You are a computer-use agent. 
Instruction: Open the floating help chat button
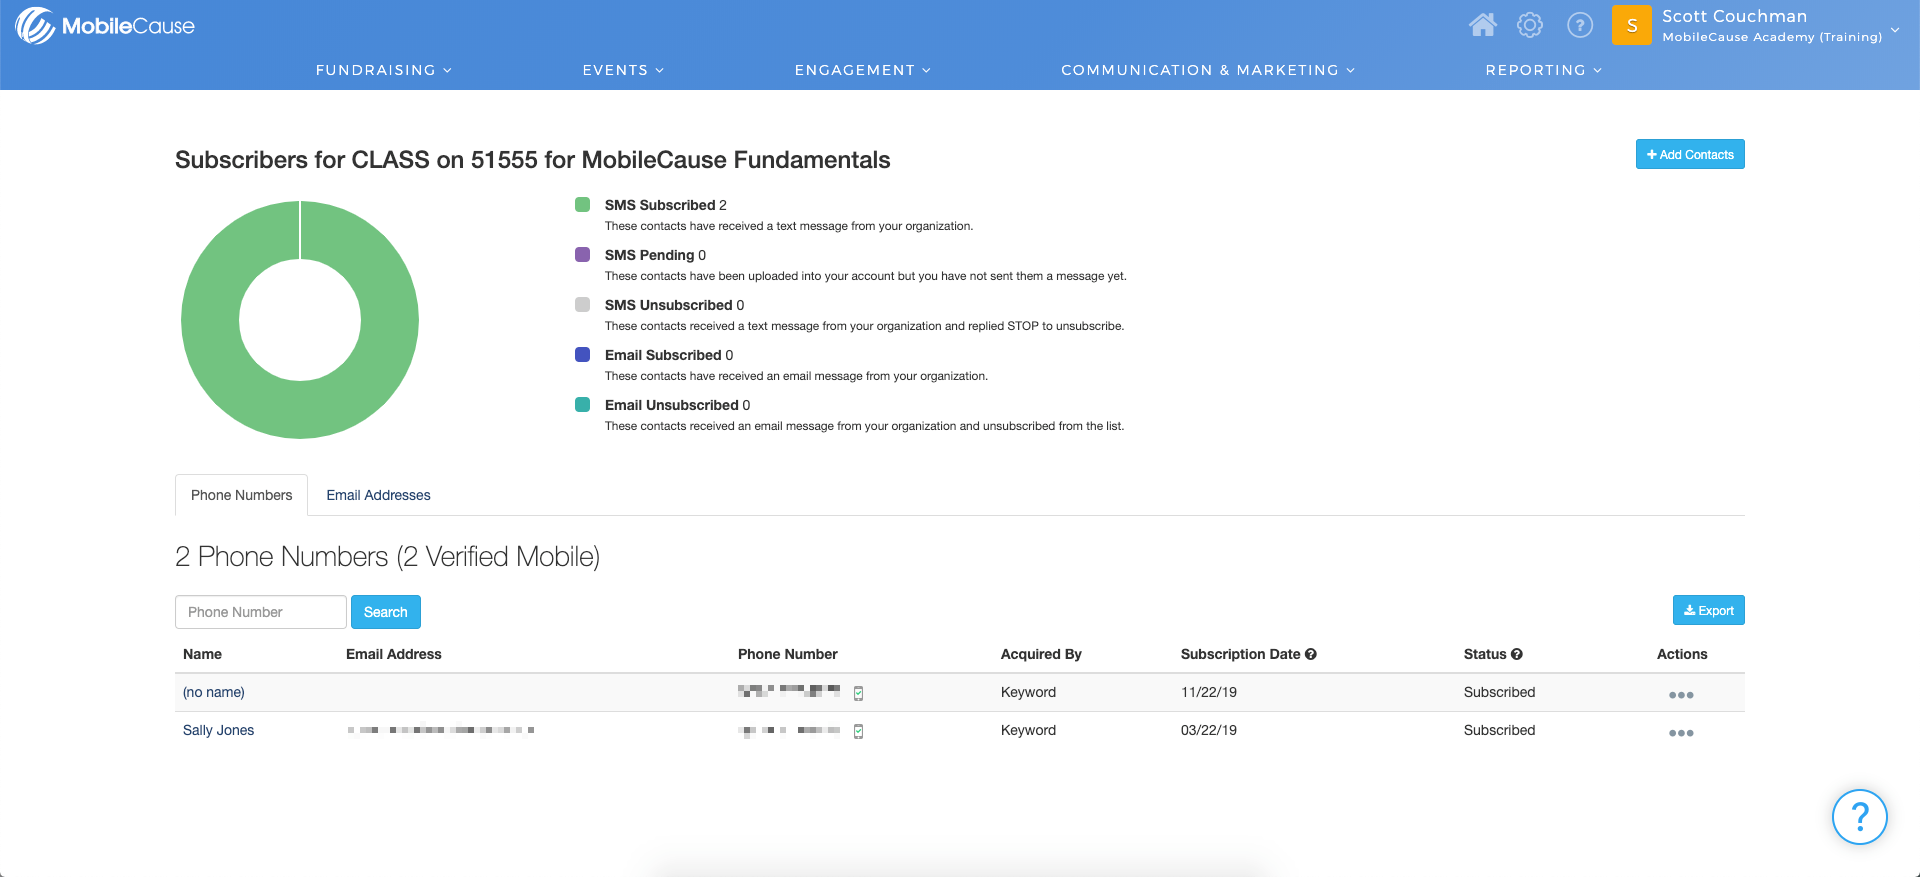click(1859, 817)
